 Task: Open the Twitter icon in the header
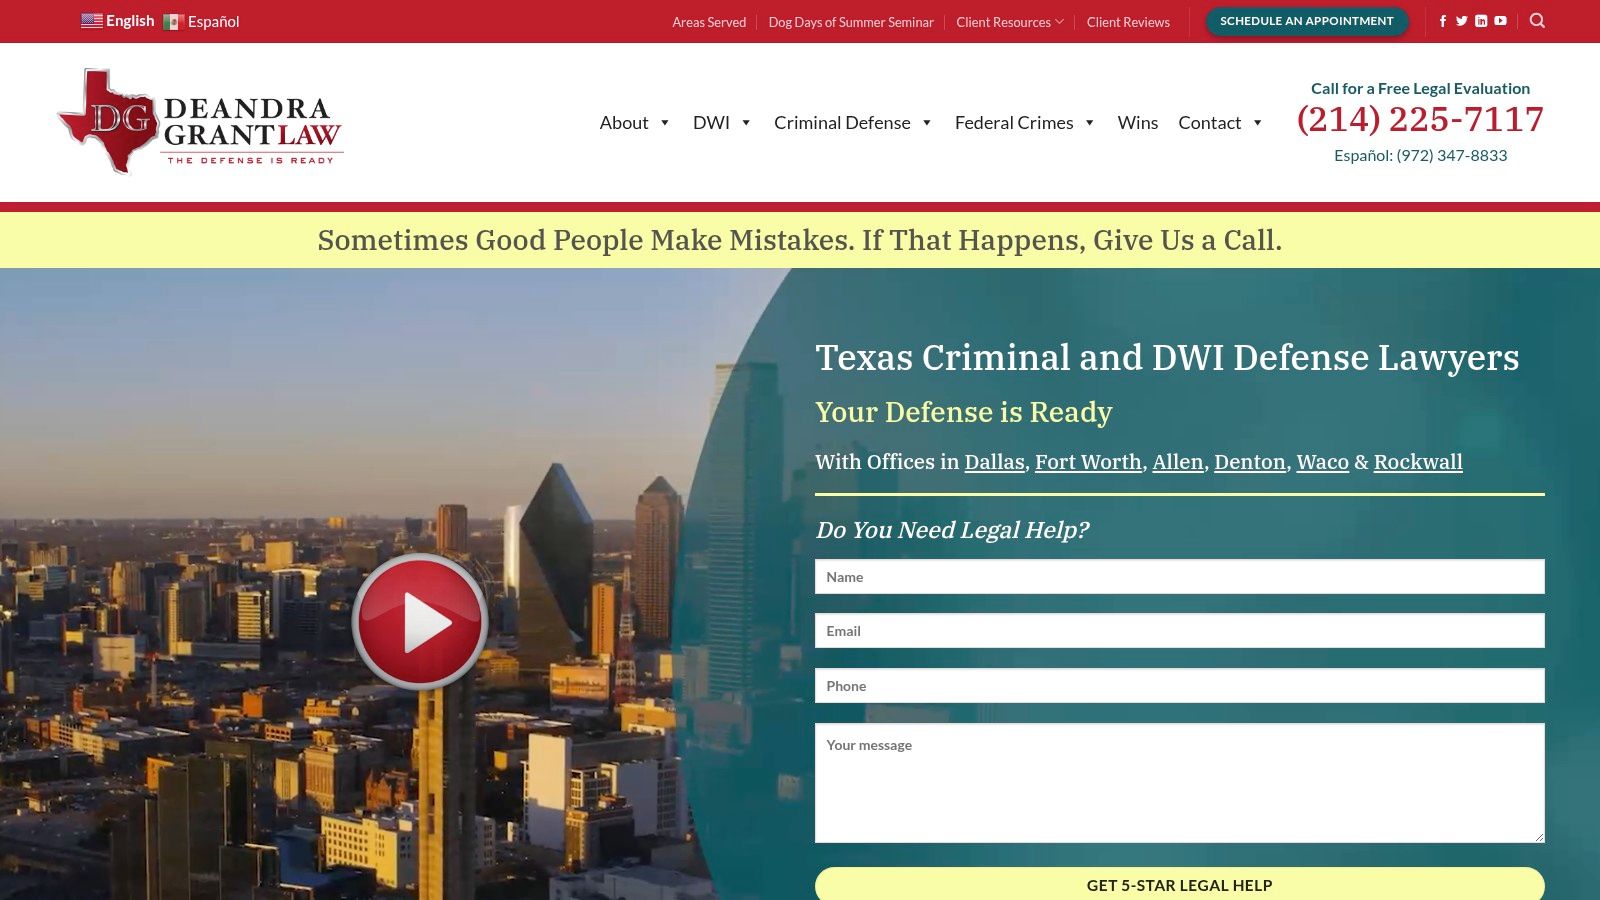[1462, 20]
